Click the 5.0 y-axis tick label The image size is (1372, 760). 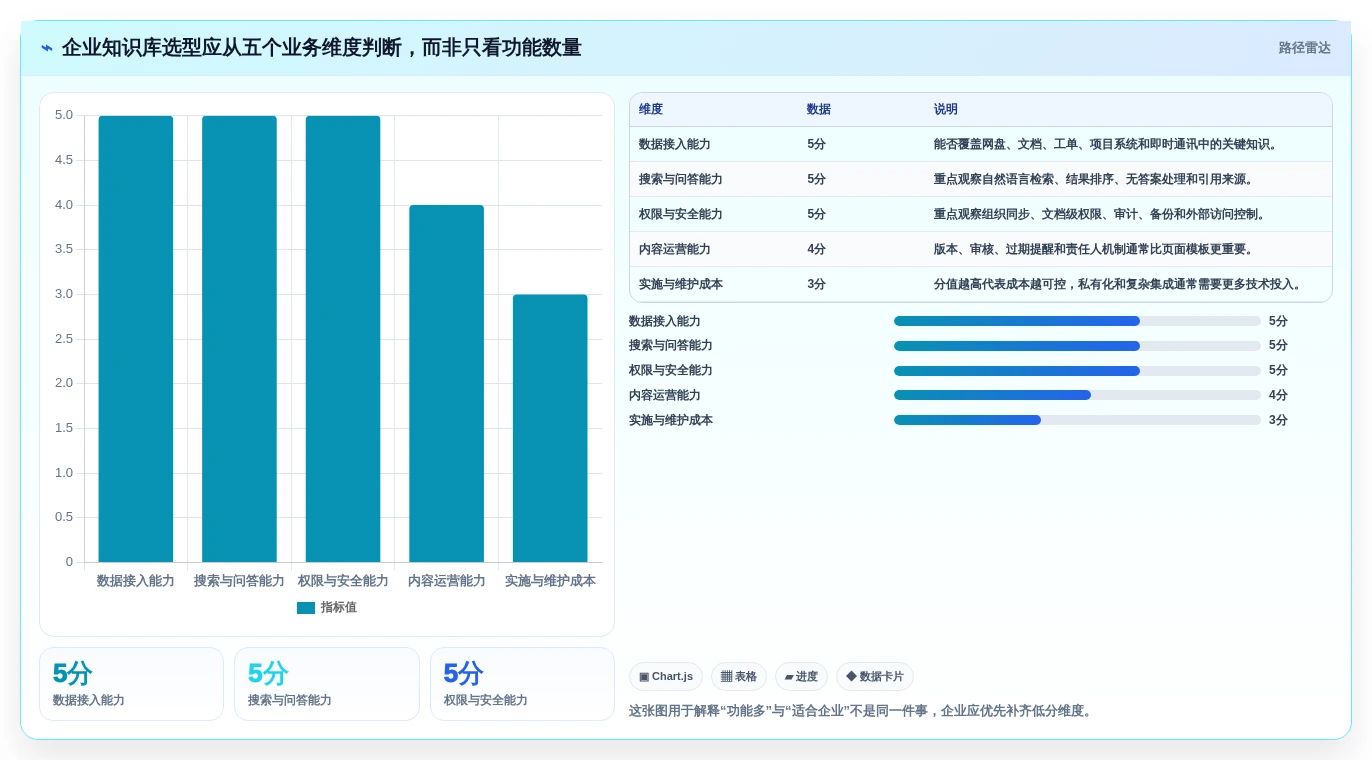point(64,115)
